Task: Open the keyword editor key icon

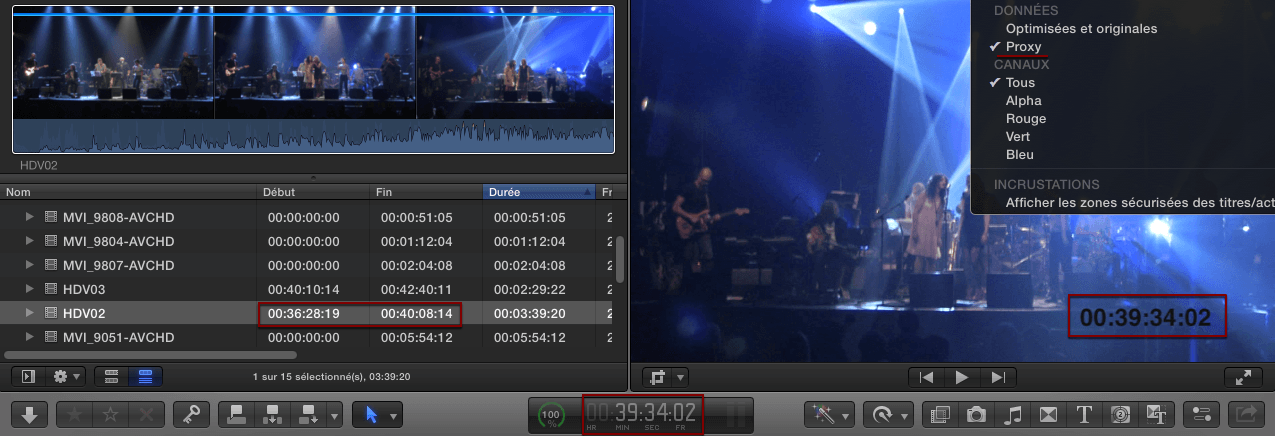Action: point(190,414)
